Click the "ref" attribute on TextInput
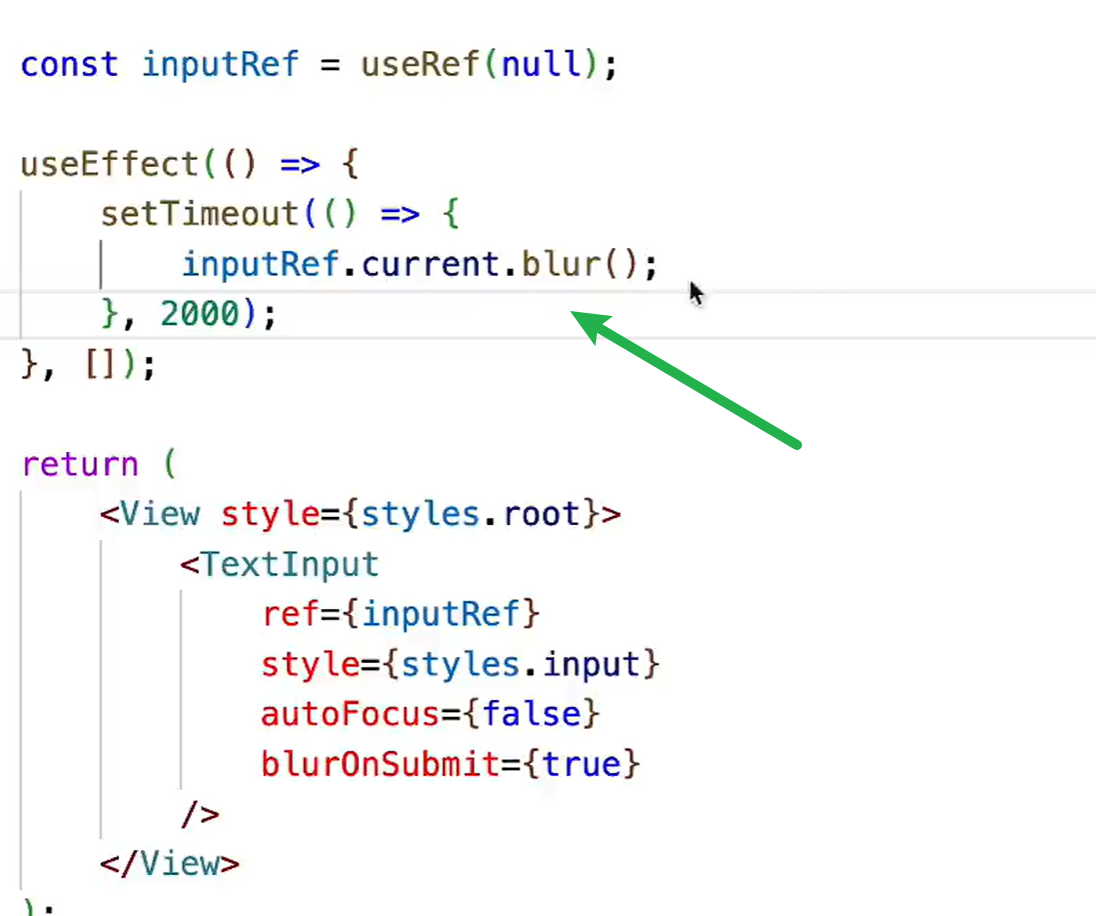This screenshot has height=916, width=1096. (x=290, y=614)
